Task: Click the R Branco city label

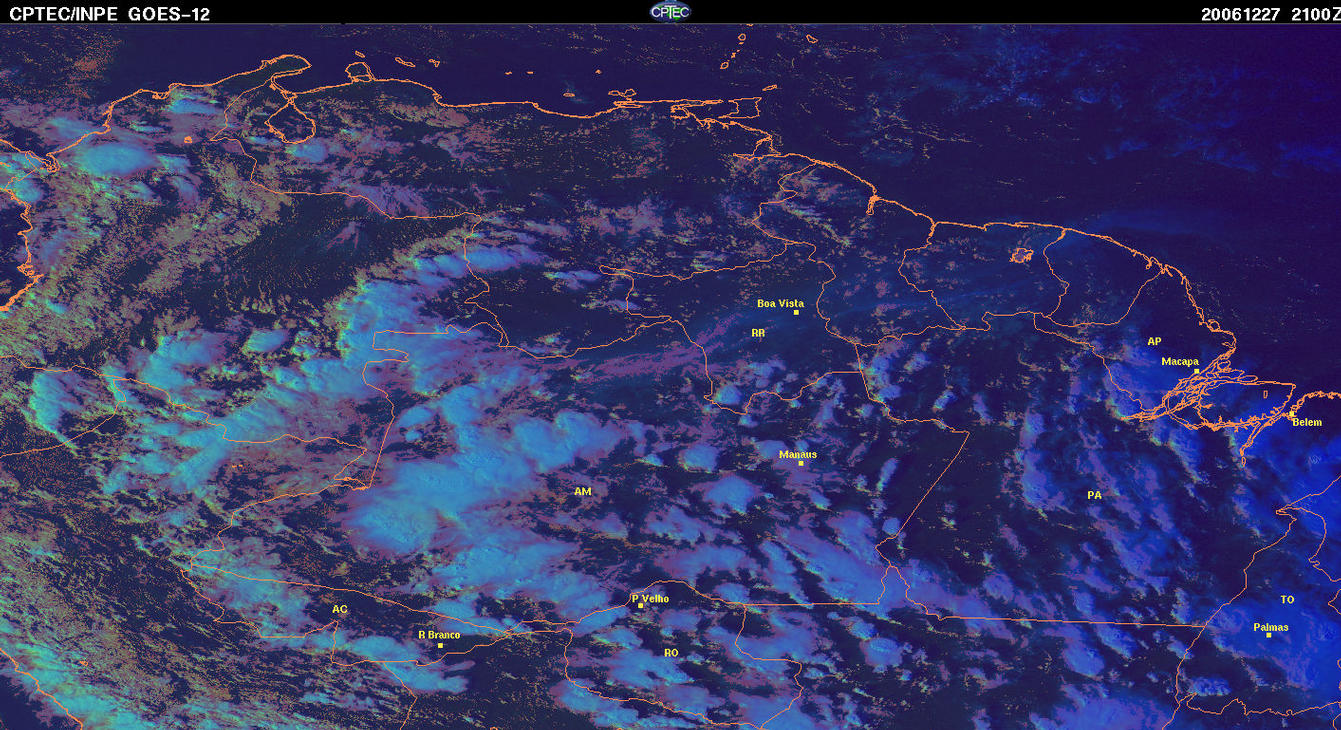Action: (x=439, y=635)
